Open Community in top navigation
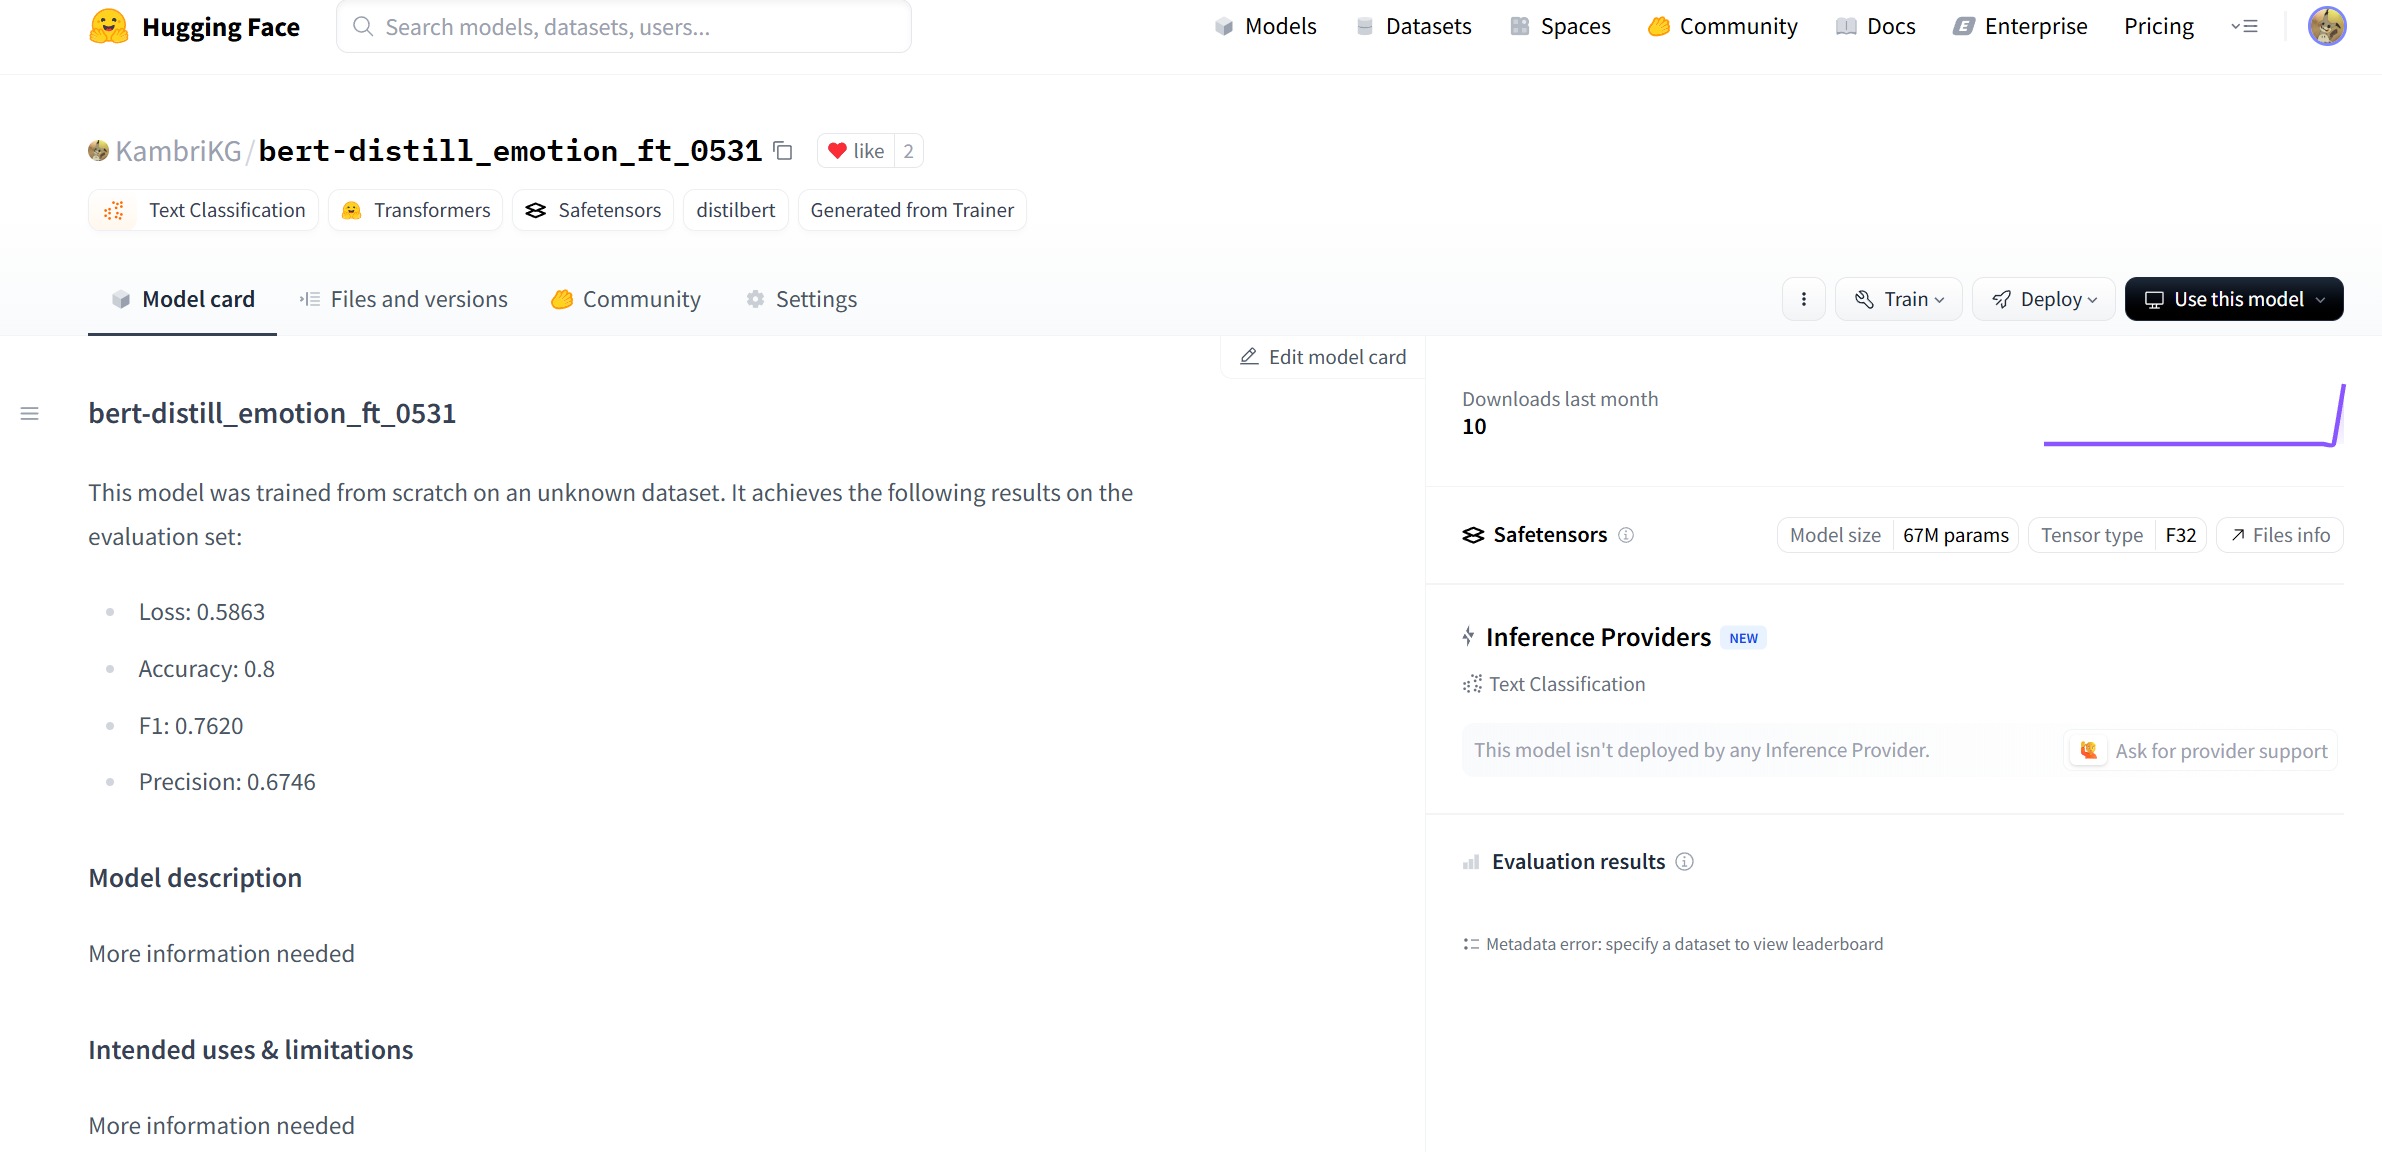 pyautogui.click(x=1722, y=27)
